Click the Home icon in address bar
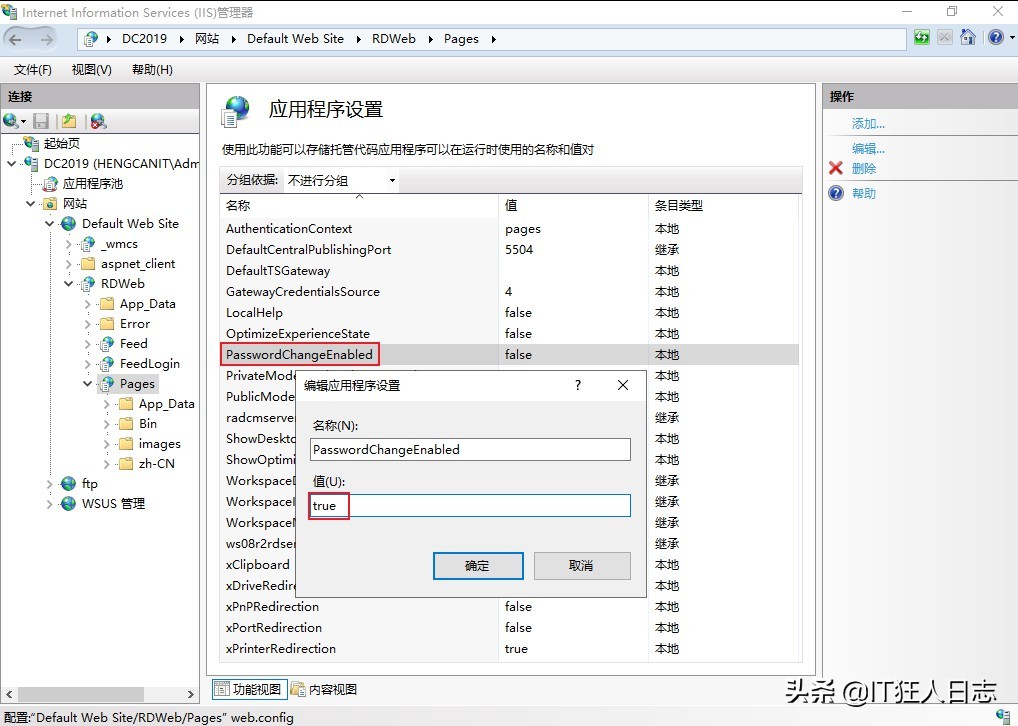Screen dimensions: 1018x726 [967, 38]
